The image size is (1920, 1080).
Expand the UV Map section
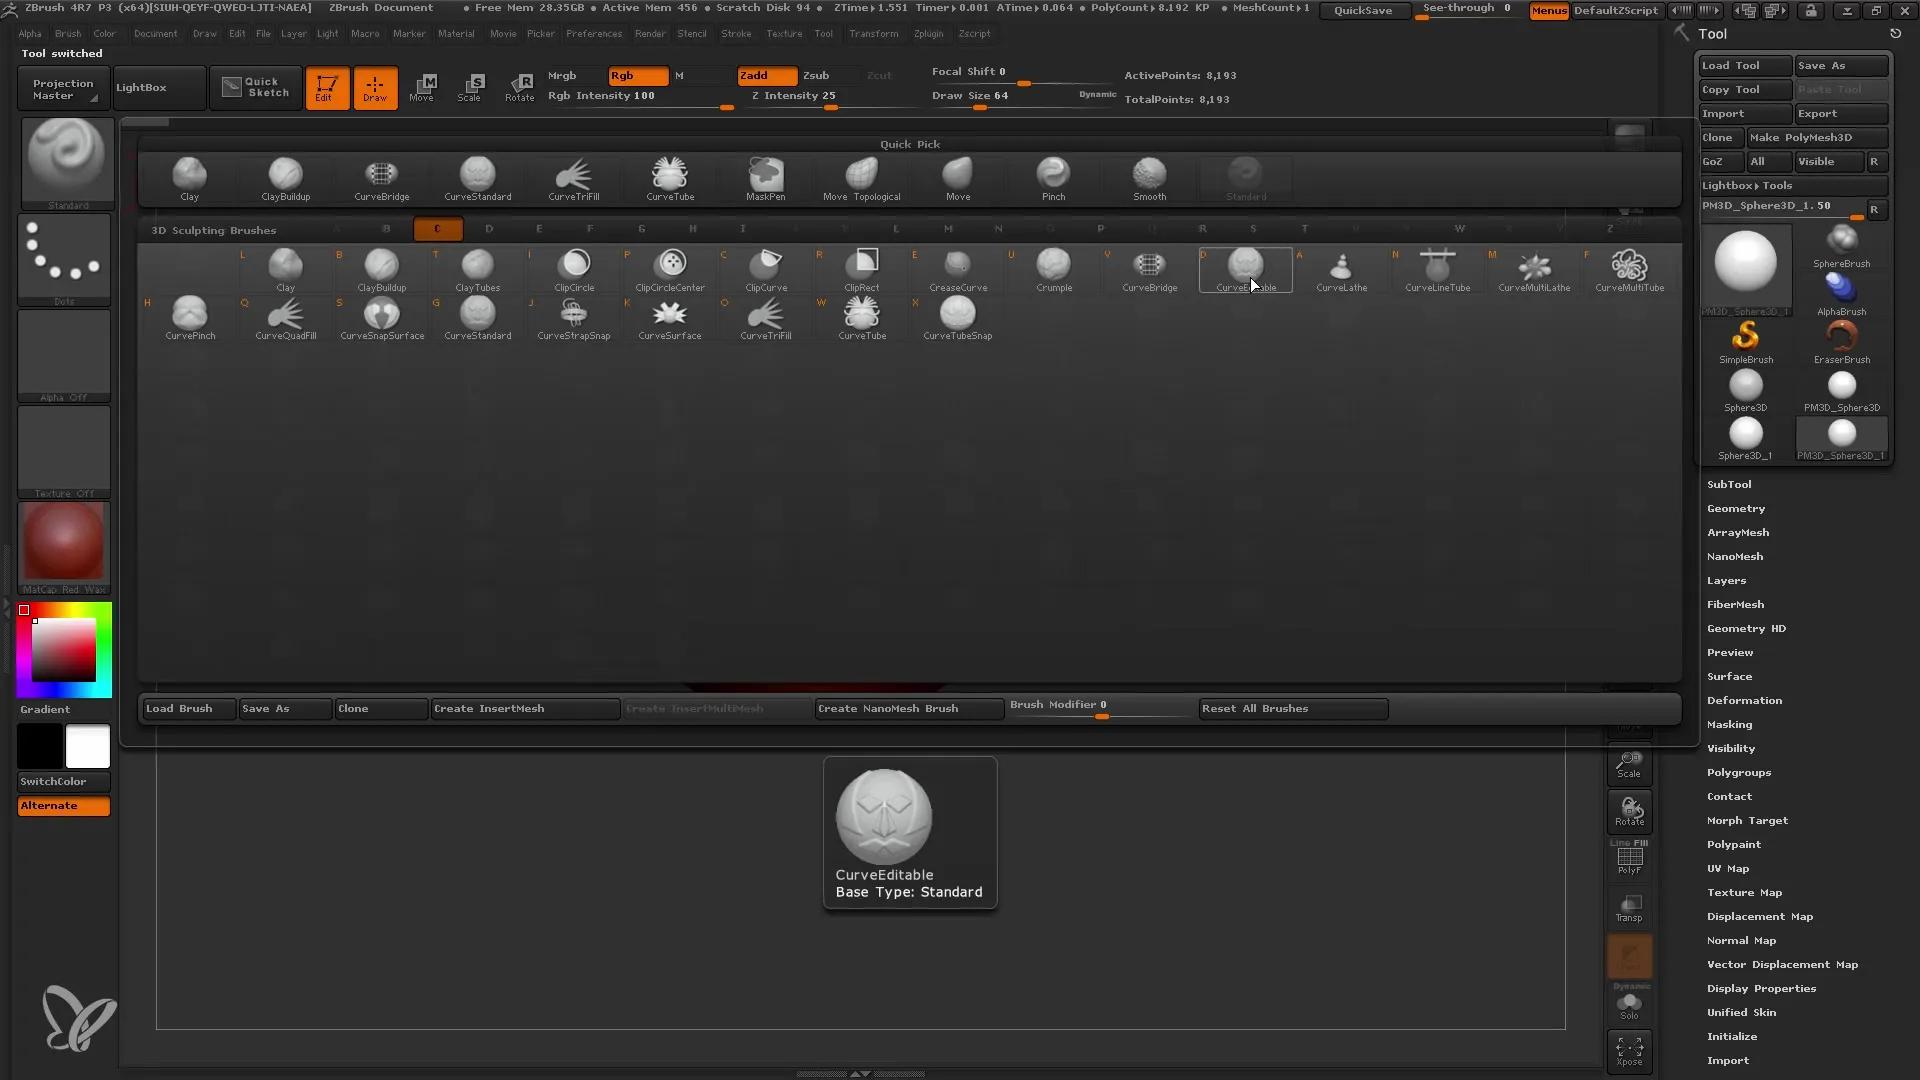[1728, 868]
